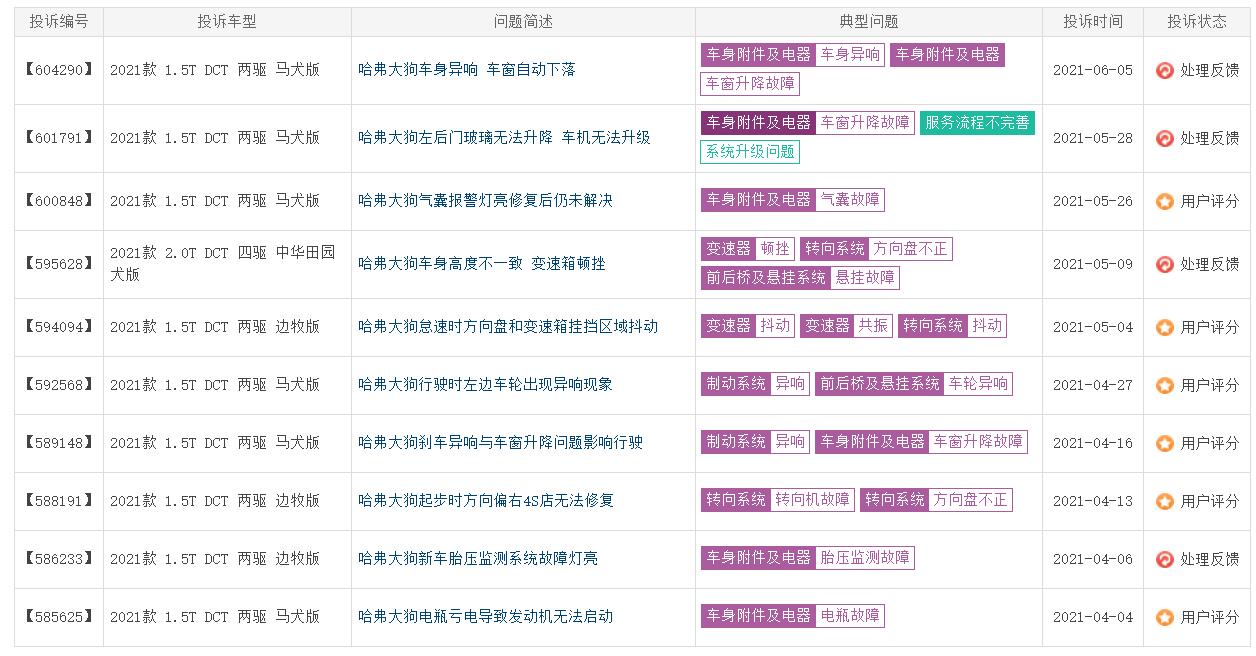Click the 处理反馈 icon in row 595628

1164,264
